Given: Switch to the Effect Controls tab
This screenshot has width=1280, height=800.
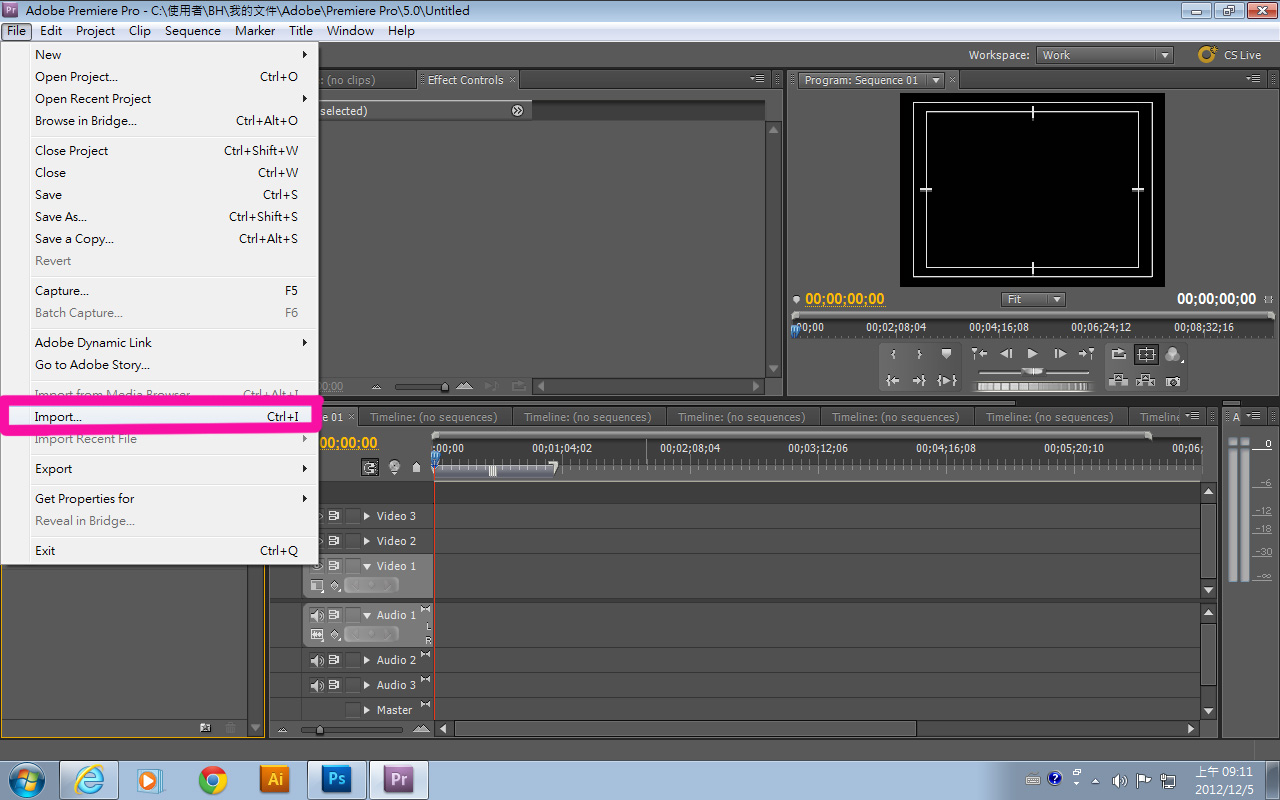Looking at the screenshot, I should [465, 80].
